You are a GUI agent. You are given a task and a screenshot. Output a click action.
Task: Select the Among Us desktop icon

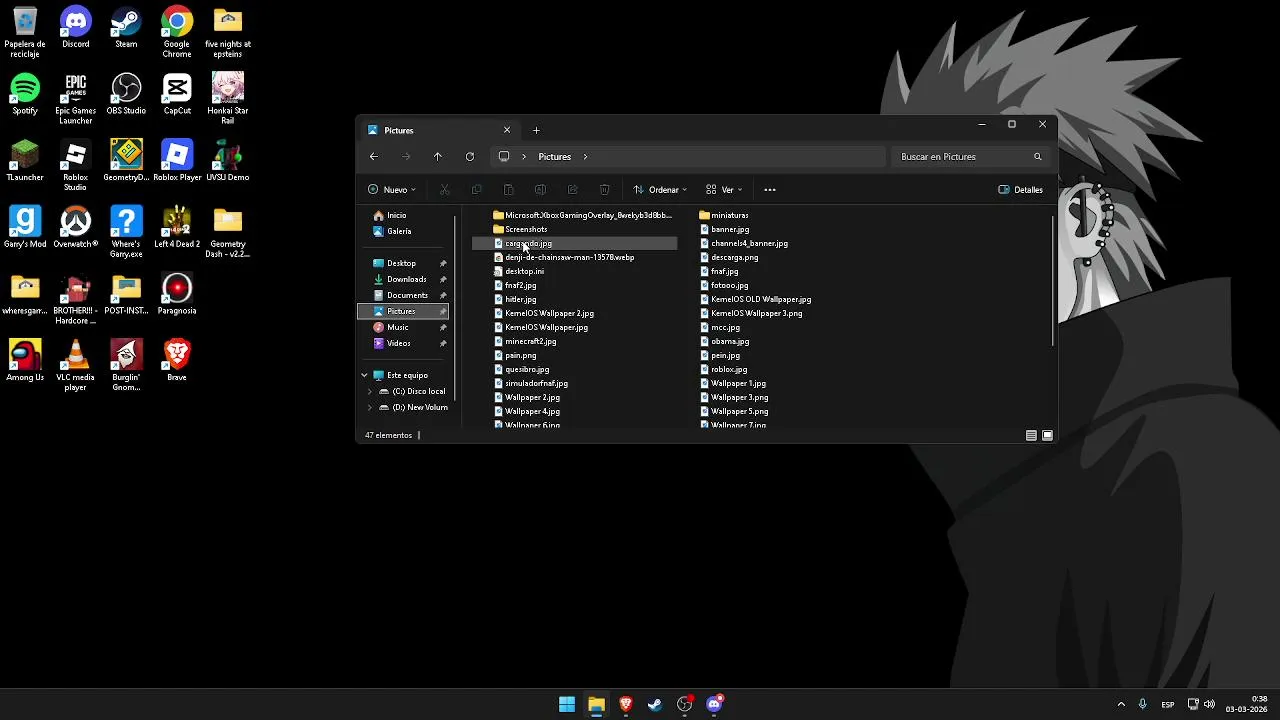[25, 361]
